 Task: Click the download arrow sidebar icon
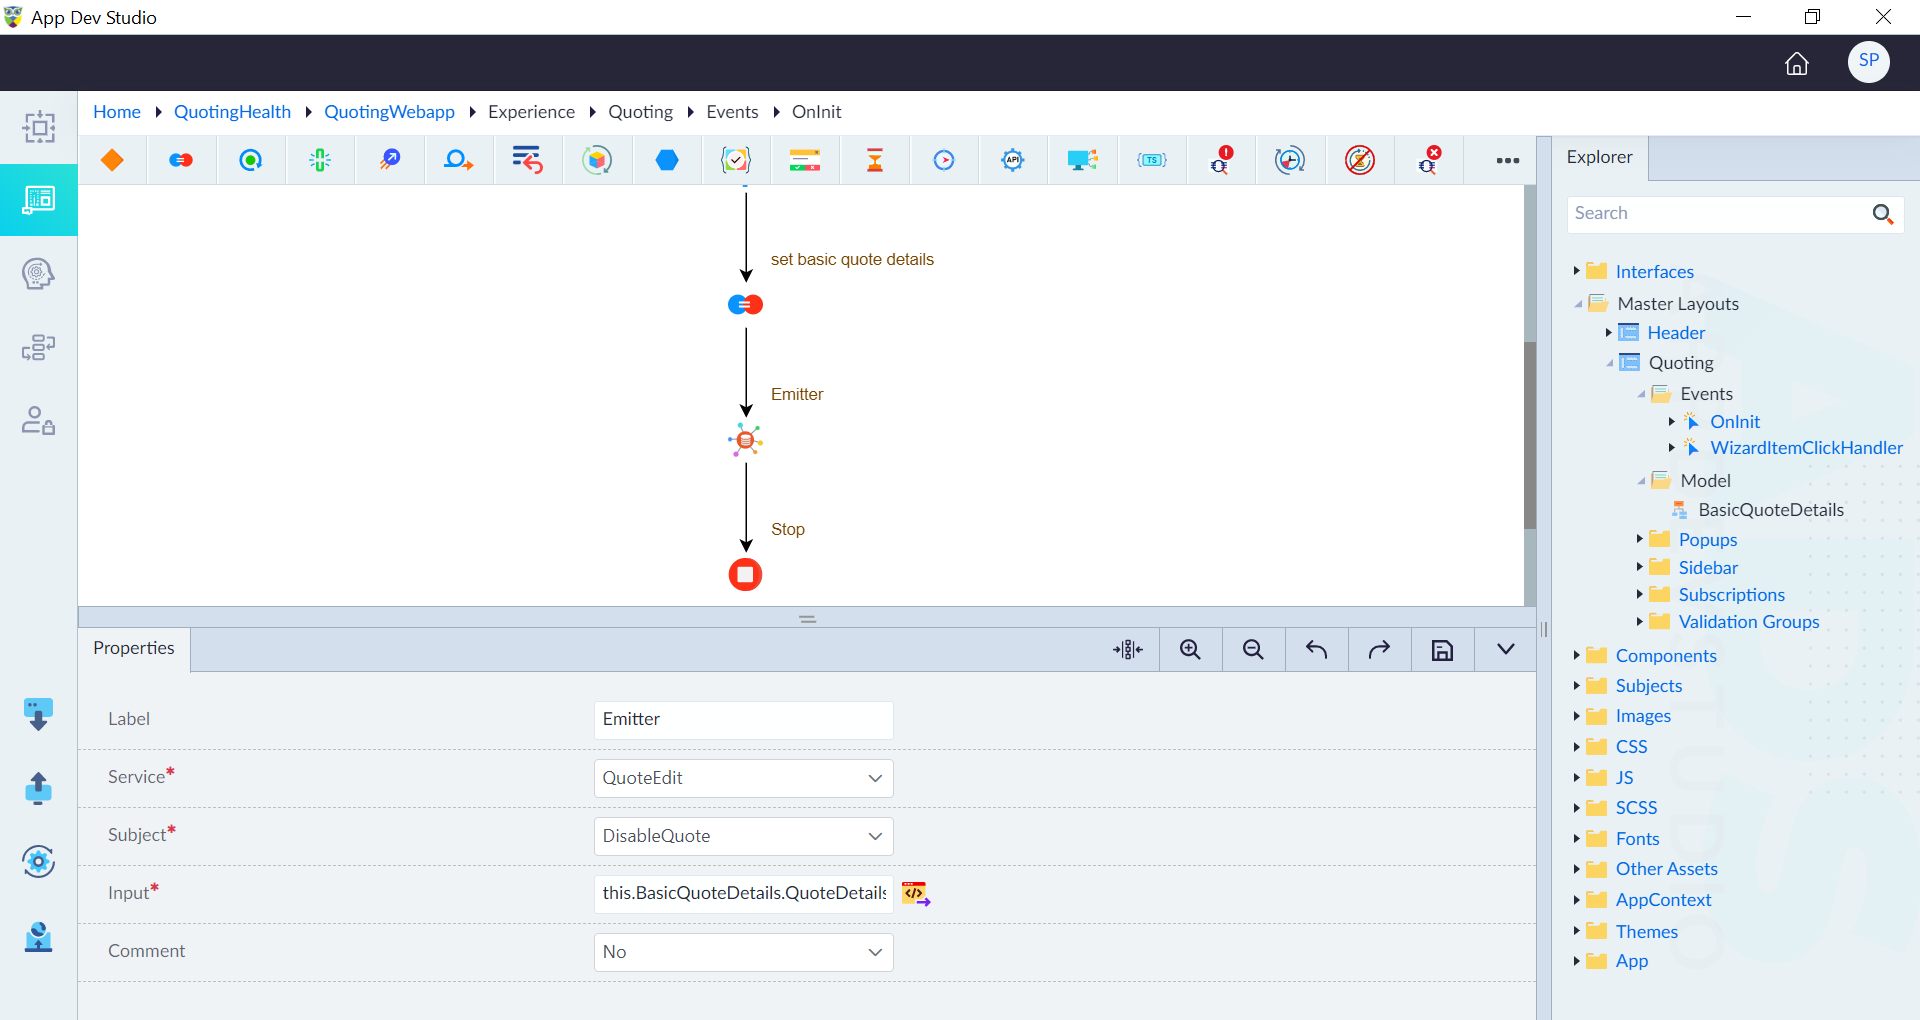pyautogui.click(x=38, y=715)
